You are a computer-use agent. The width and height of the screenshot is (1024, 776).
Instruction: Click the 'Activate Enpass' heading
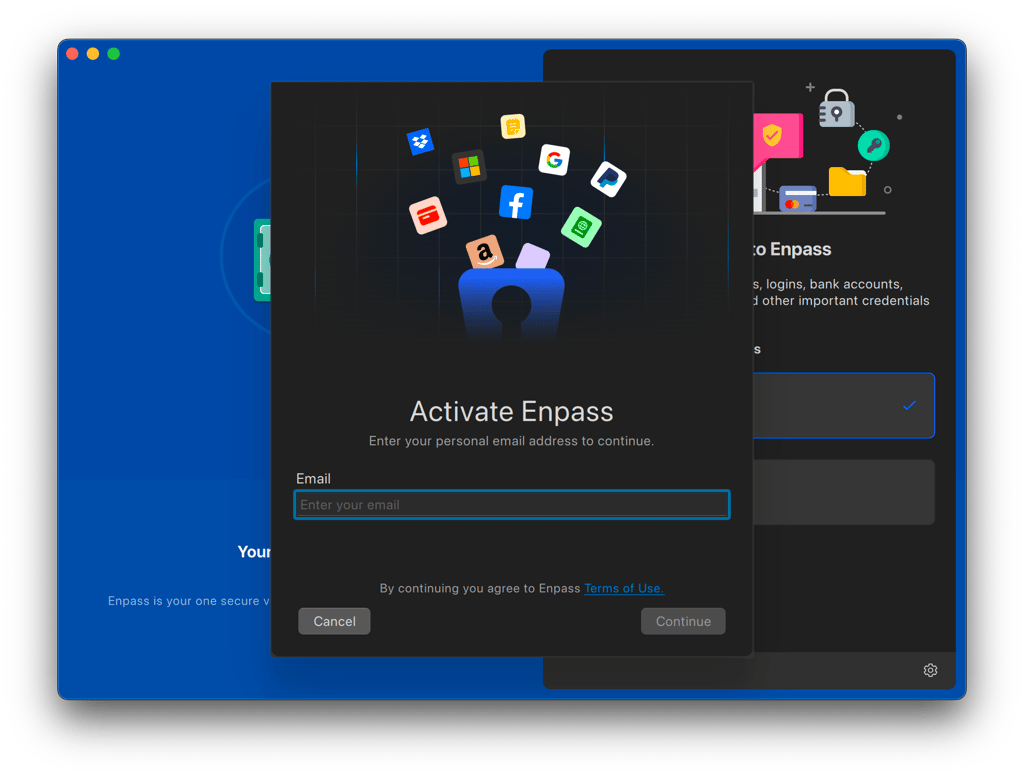[511, 412]
